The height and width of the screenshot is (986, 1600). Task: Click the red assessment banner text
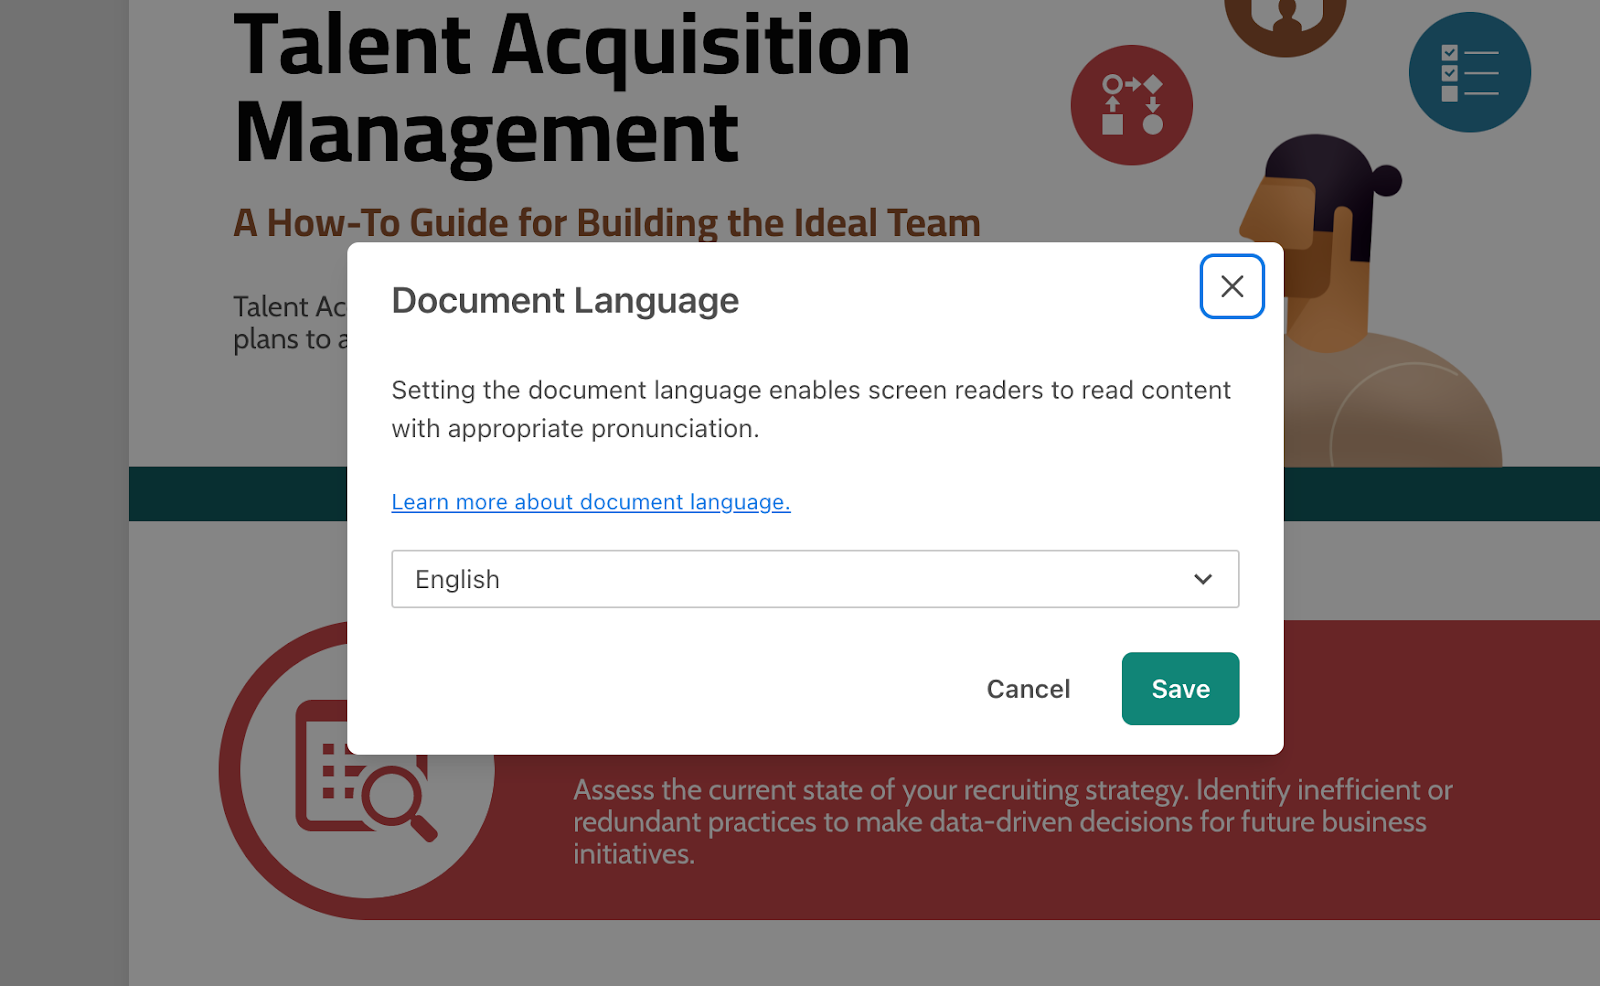(1010, 822)
